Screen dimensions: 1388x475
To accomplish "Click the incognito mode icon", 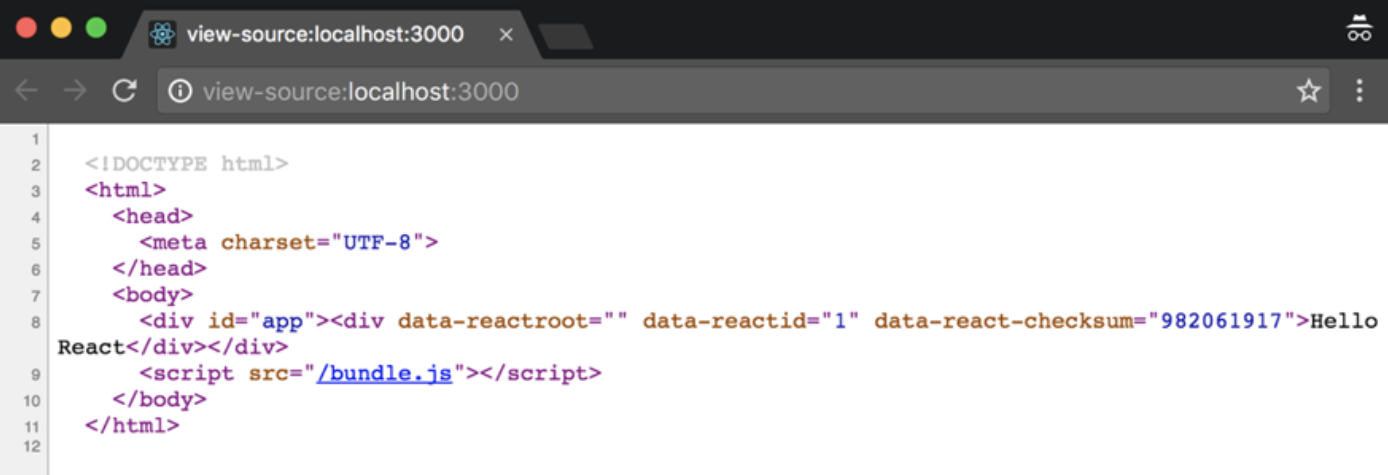I will tap(1358, 29).
